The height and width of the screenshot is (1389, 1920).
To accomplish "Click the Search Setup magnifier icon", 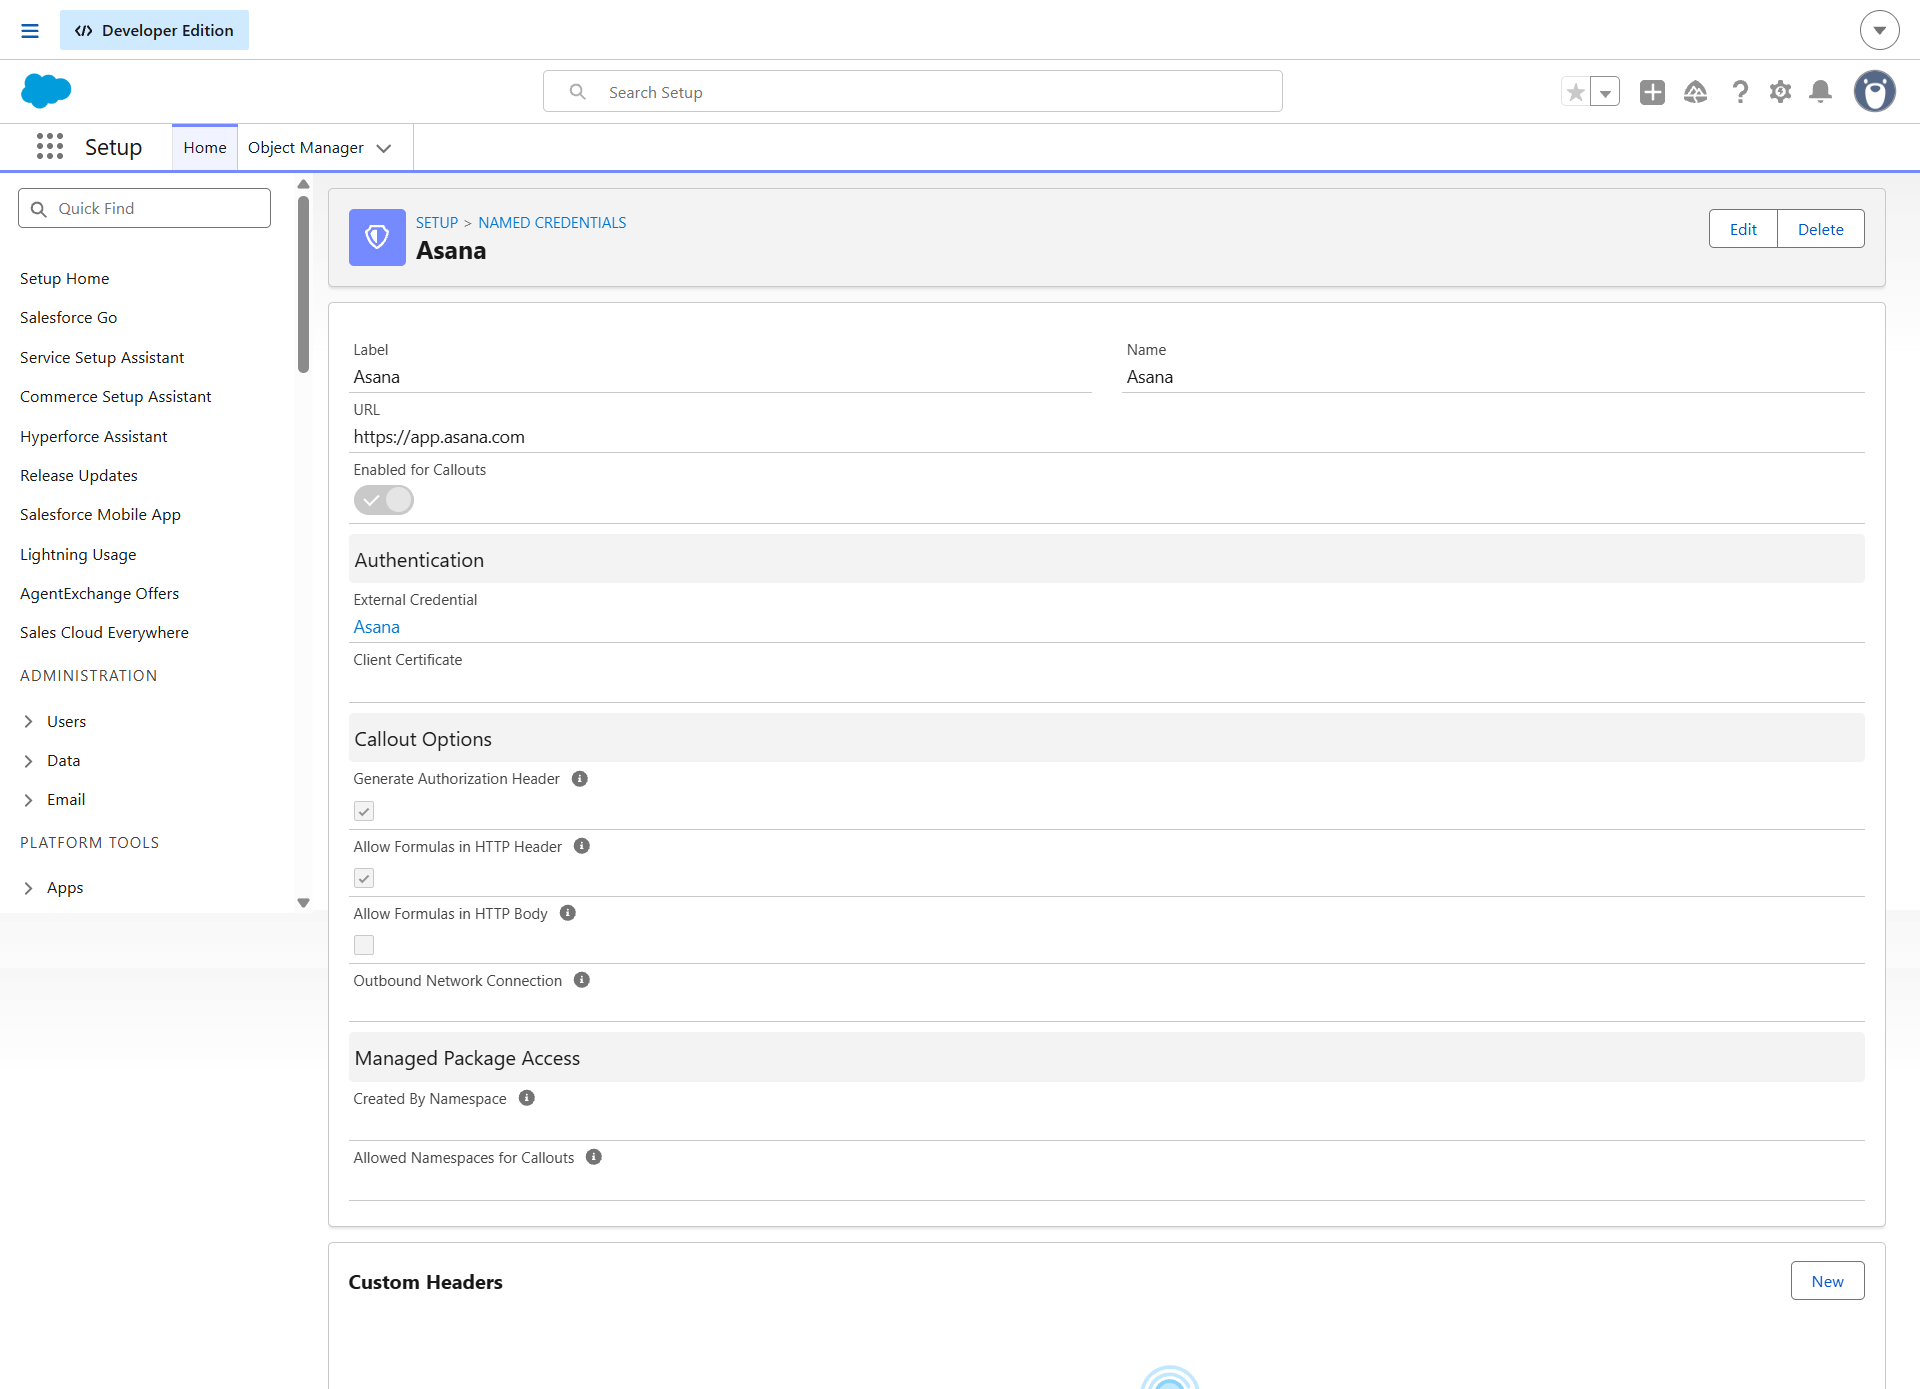I will click(x=577, y=92).
